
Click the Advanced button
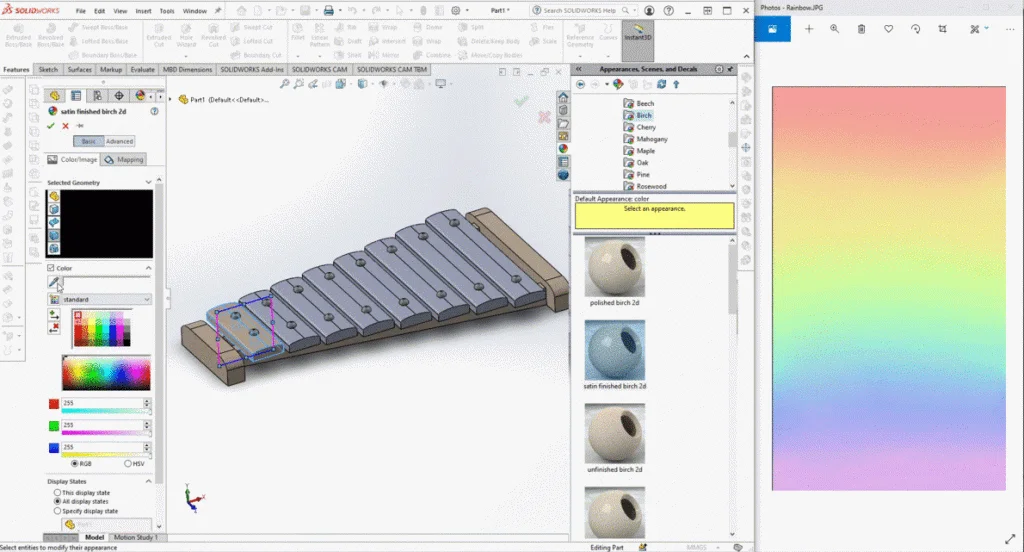119,141
